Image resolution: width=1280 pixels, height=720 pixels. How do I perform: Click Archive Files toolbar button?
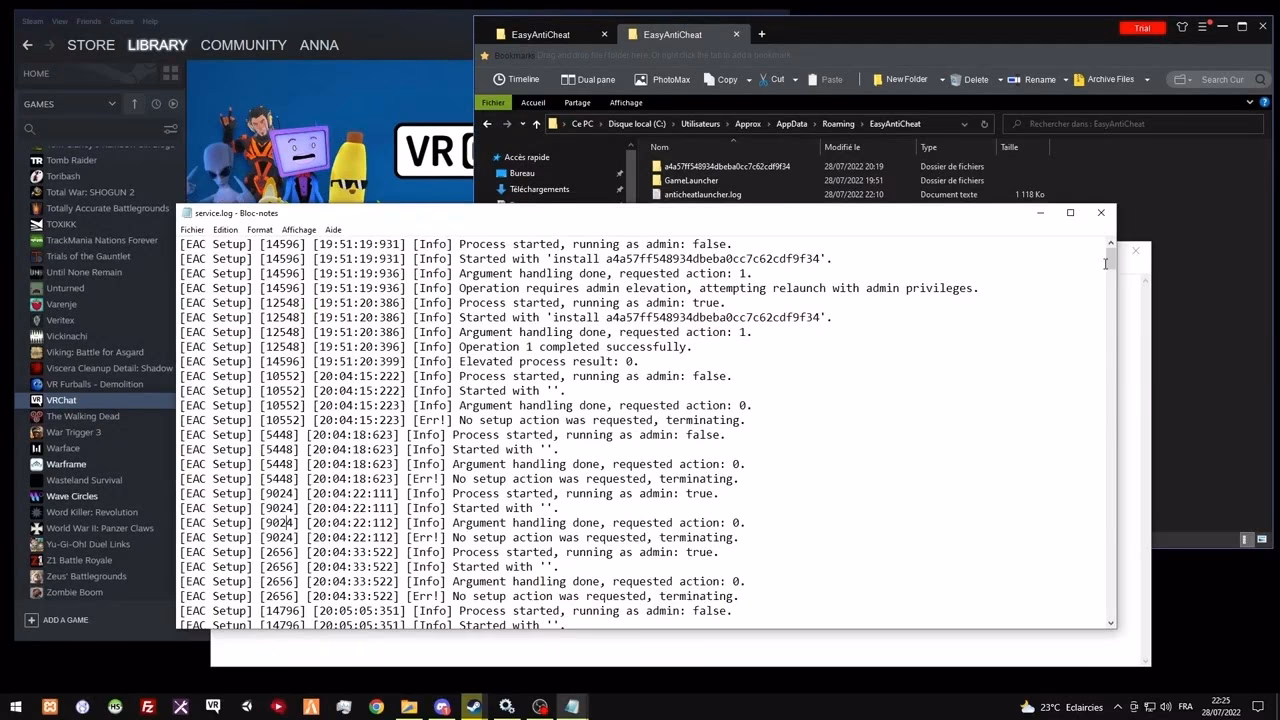[x=1104, y=79]
